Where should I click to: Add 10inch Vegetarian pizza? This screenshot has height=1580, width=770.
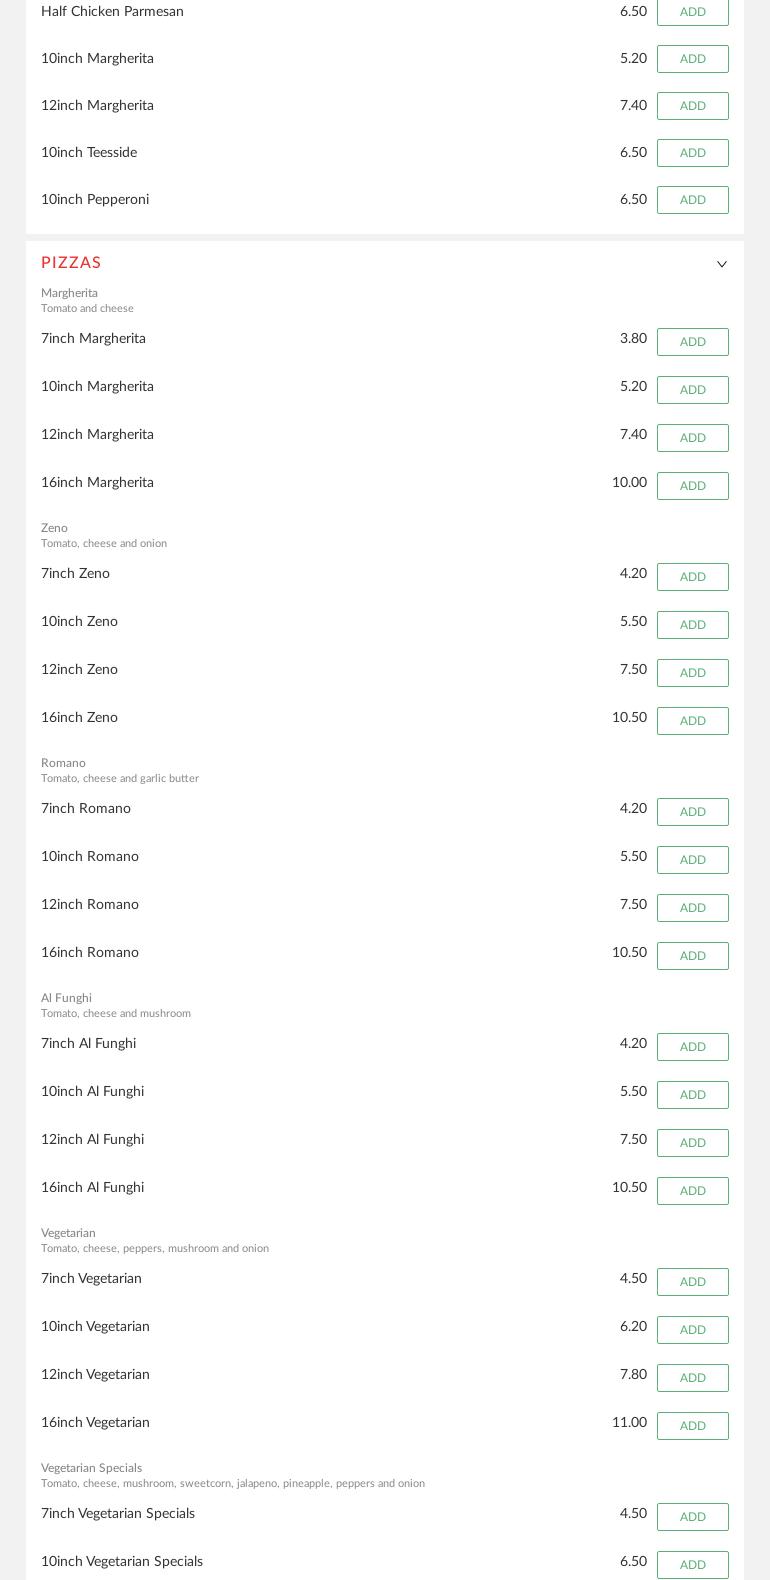[692, 1330]
